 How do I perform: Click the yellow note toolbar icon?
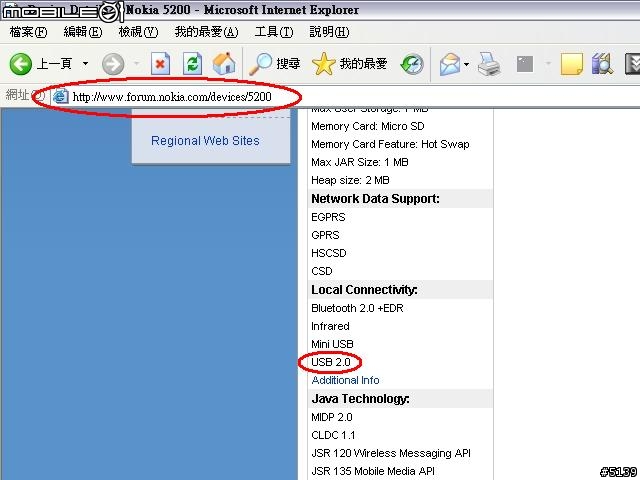pyautogui.click(x=571, y=64)
